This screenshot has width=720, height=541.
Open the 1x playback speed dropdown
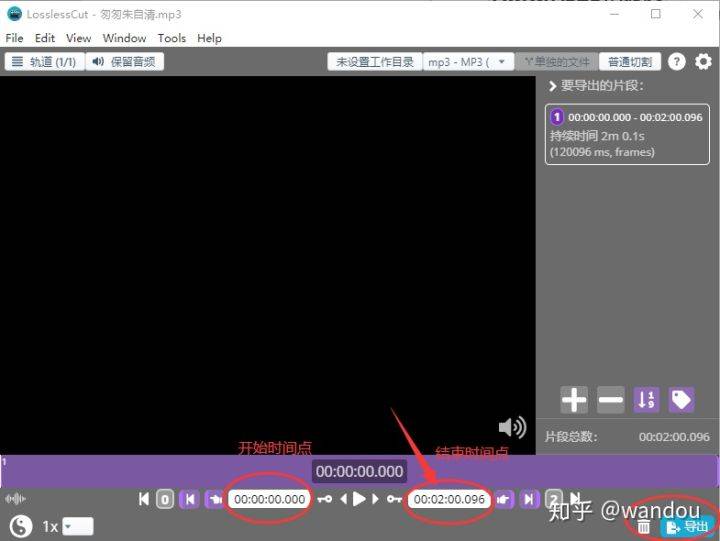[78, 527]
